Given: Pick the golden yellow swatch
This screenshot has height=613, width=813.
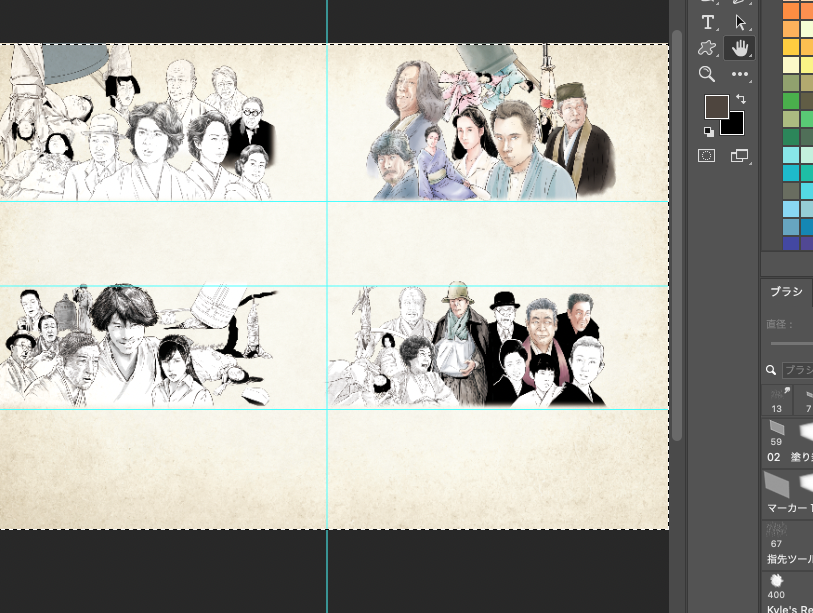Looking at the screenshot, I should click(791, 47).
